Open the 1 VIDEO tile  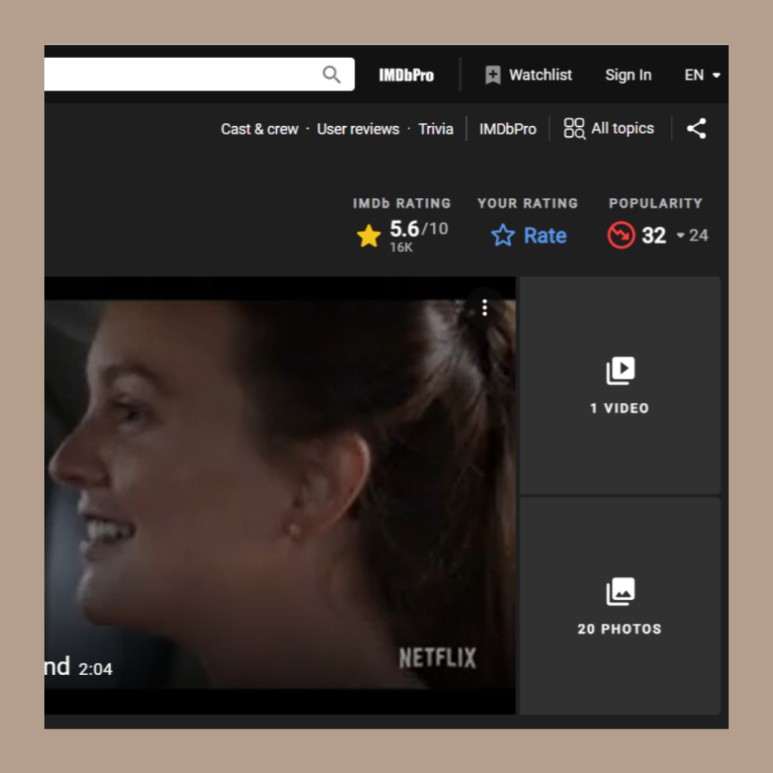tap(620, 385)
